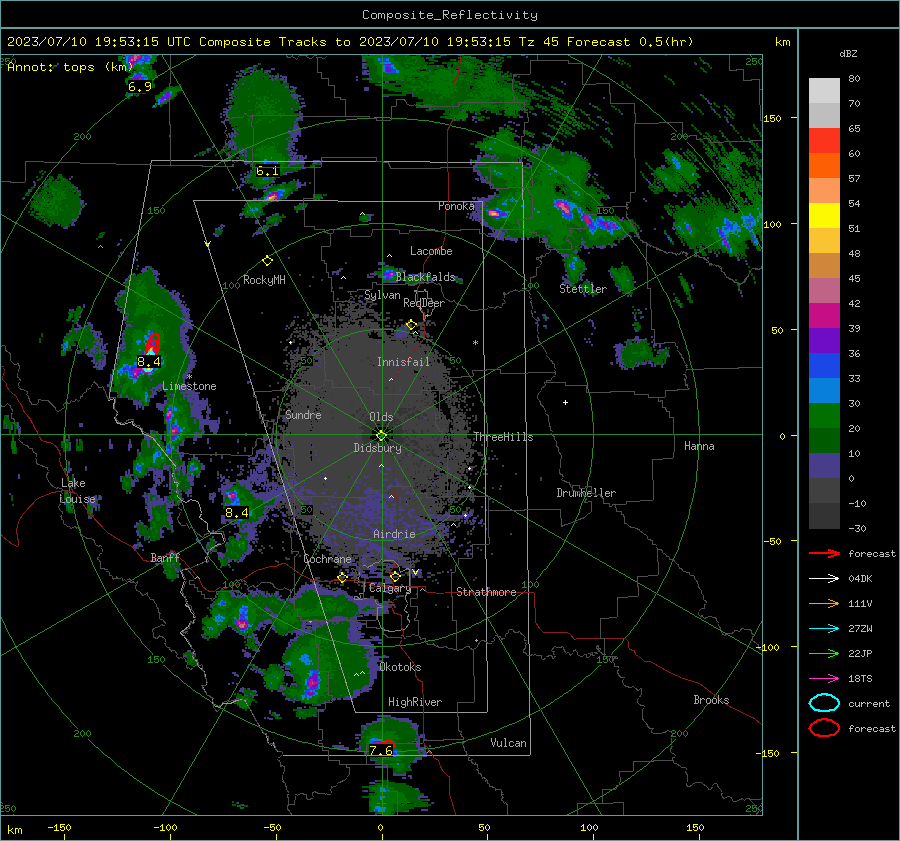Select the white 04DK arrow in legend
Viewport: 900px width, 841px height.
[x=824, y=579]
